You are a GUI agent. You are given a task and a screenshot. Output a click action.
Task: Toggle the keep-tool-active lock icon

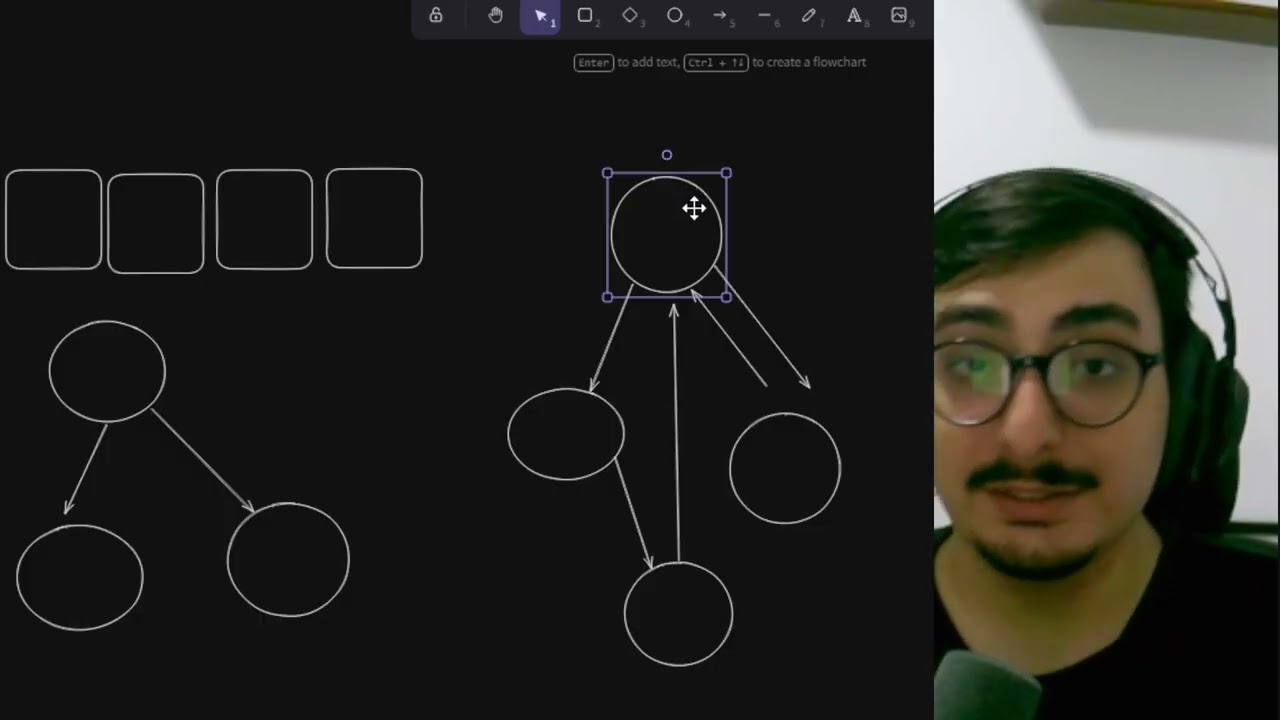[436, 15]
